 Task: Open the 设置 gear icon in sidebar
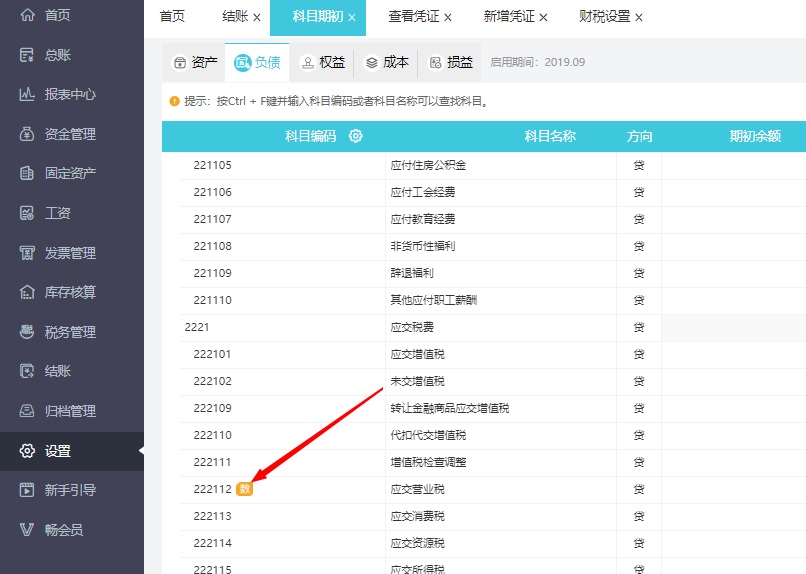pyautogui.click(x=27, y=451)
